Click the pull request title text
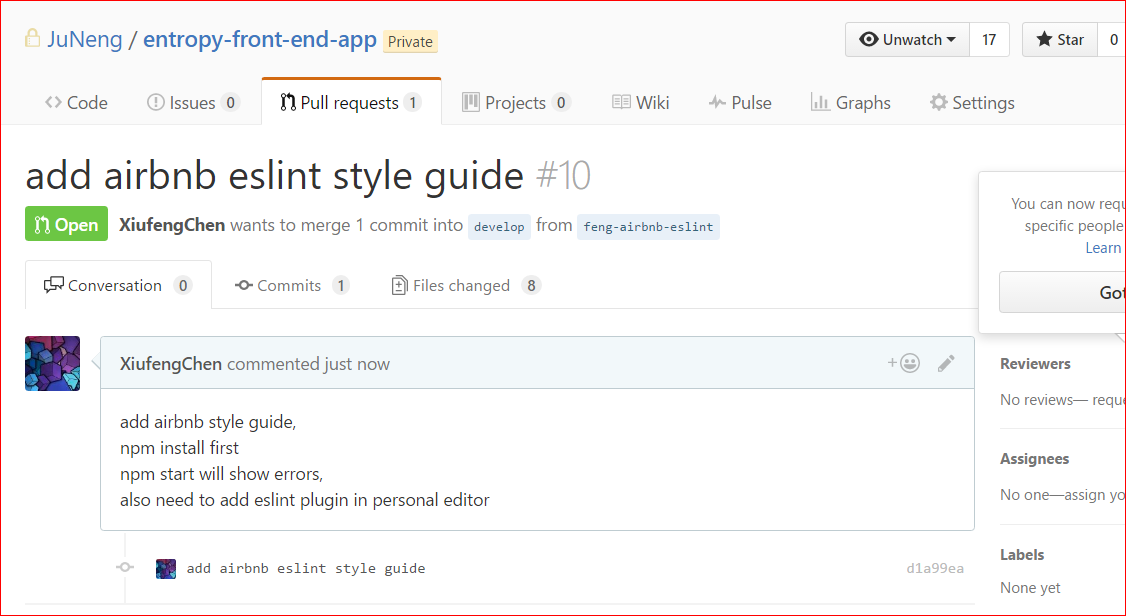Viewport: 1126px width, 616px height. click(274, 175)
